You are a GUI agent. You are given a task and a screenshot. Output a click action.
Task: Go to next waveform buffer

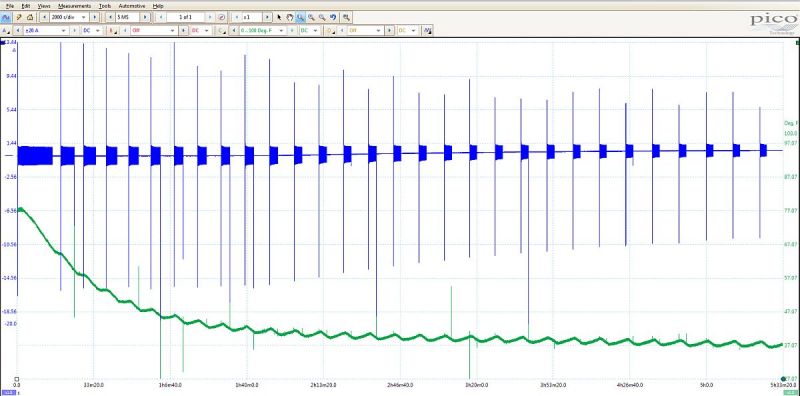[x=210, y=17]
